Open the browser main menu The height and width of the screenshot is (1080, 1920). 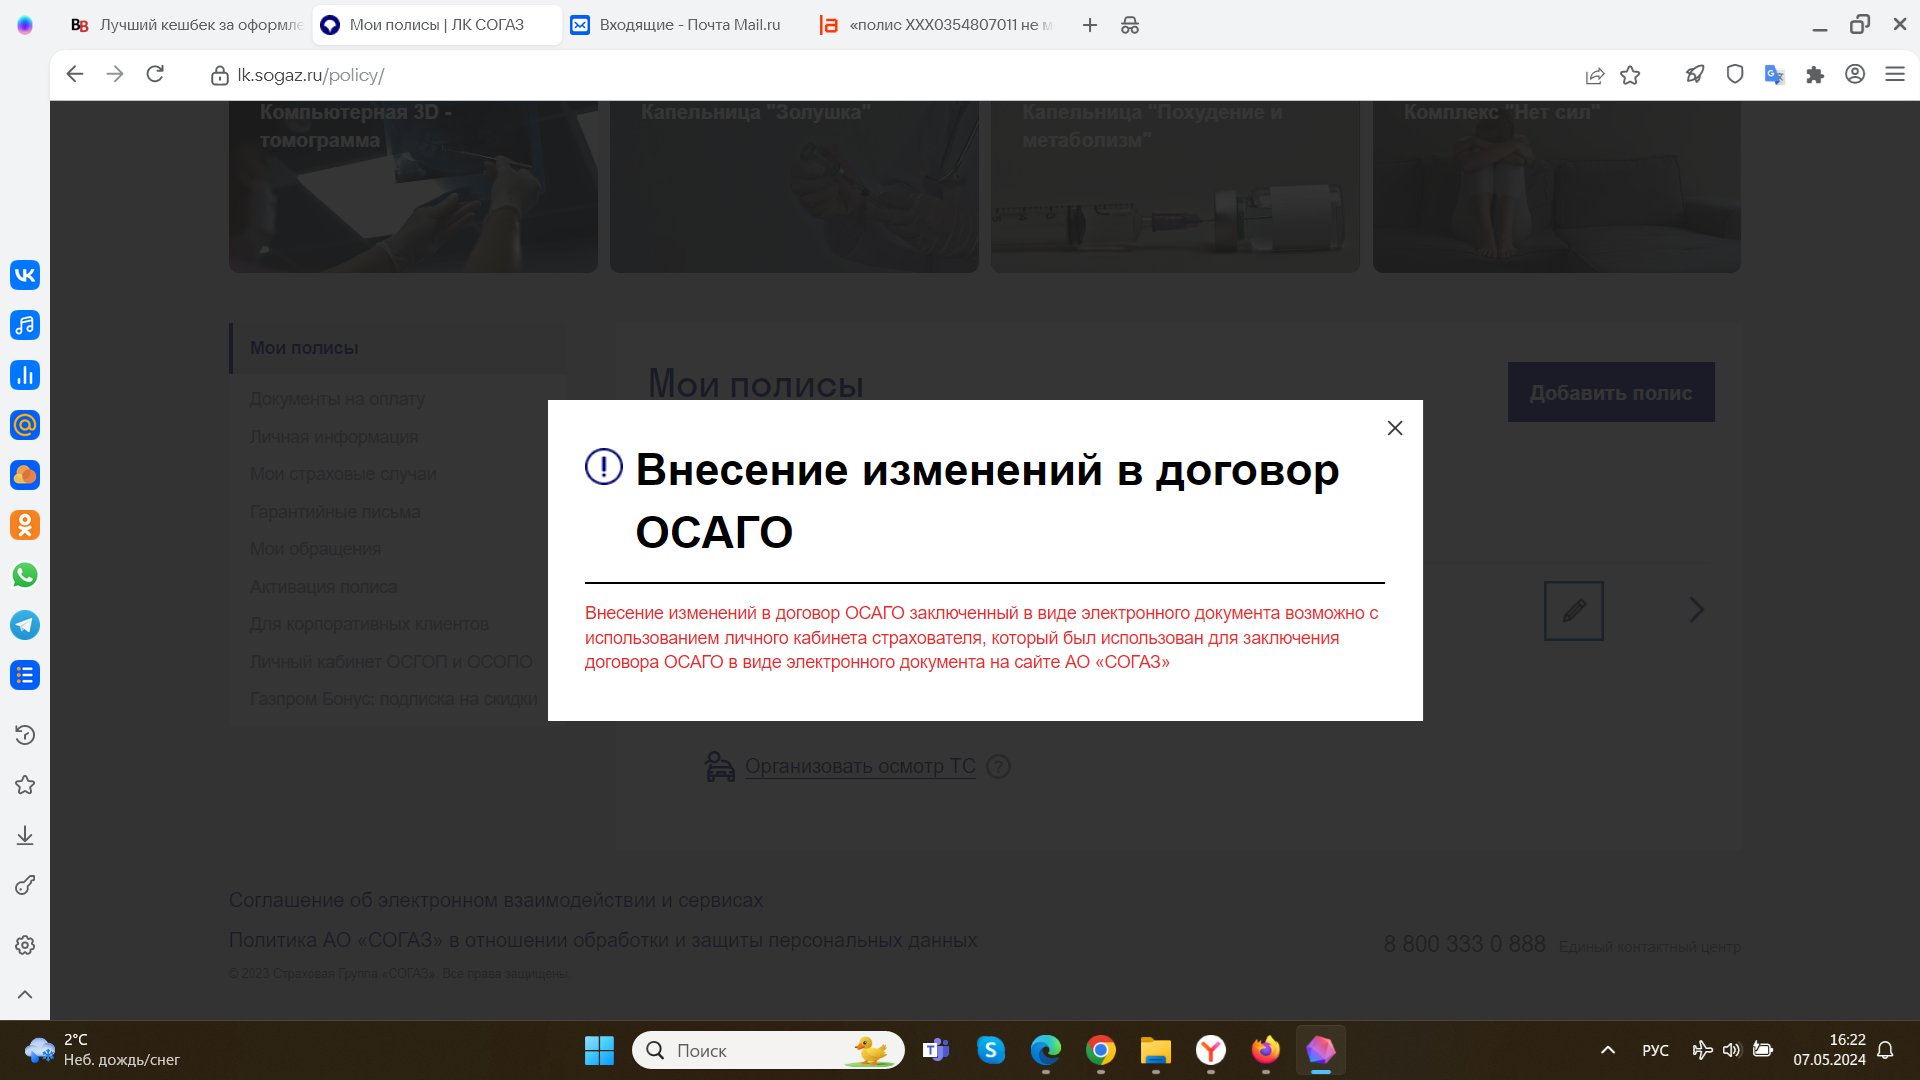pyautogui.click(x=1895, y=74)
